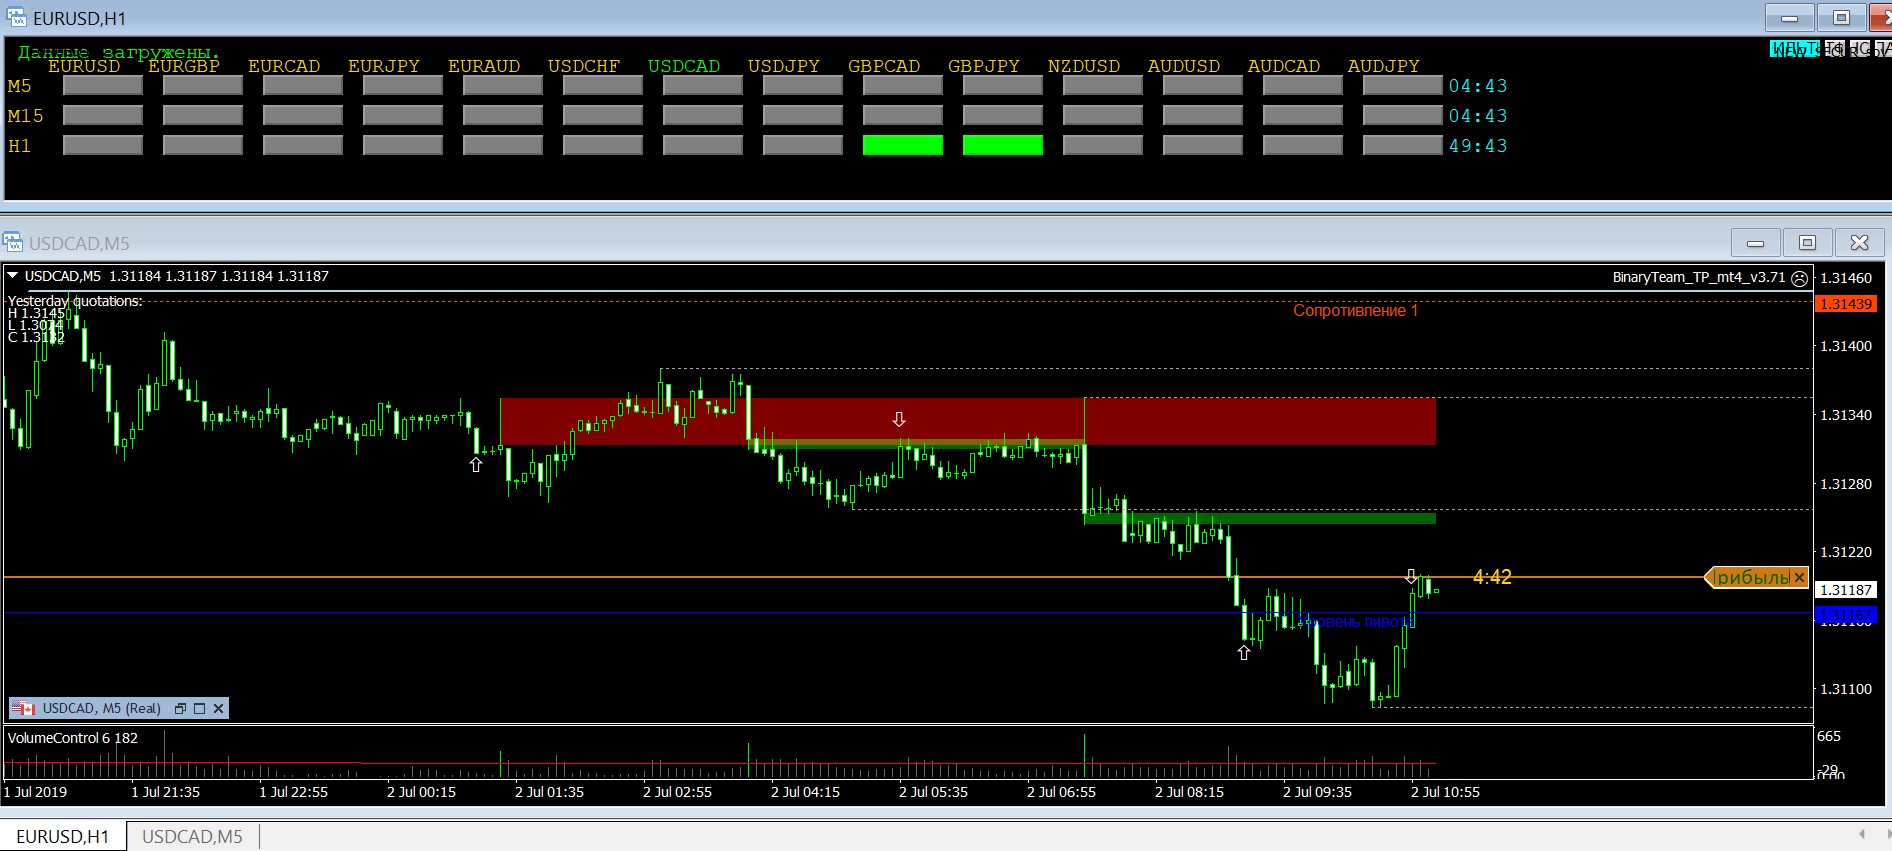Click the down arrow signal on orange line
The width and height of the screenshot is (1892, 851).
[1411, 576]
